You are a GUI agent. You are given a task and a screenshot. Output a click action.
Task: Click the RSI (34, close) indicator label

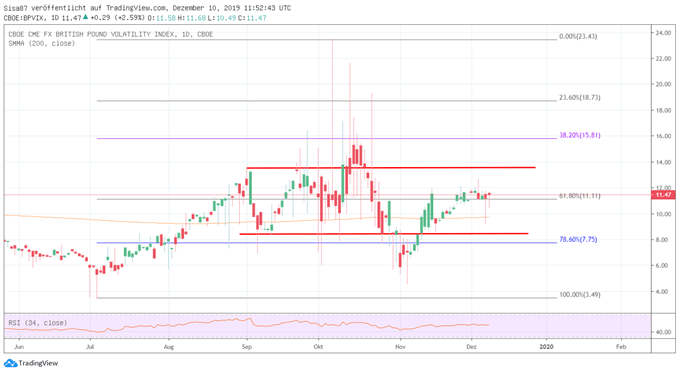point(37,323)
